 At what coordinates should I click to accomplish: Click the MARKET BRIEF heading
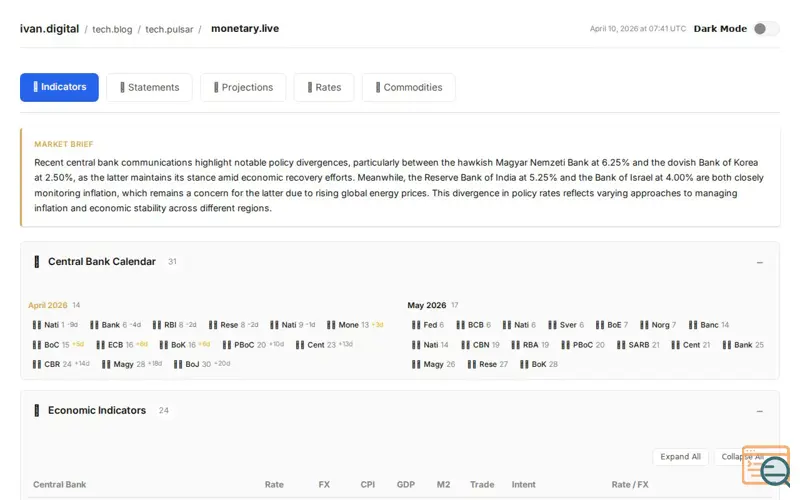coord(64,144)
